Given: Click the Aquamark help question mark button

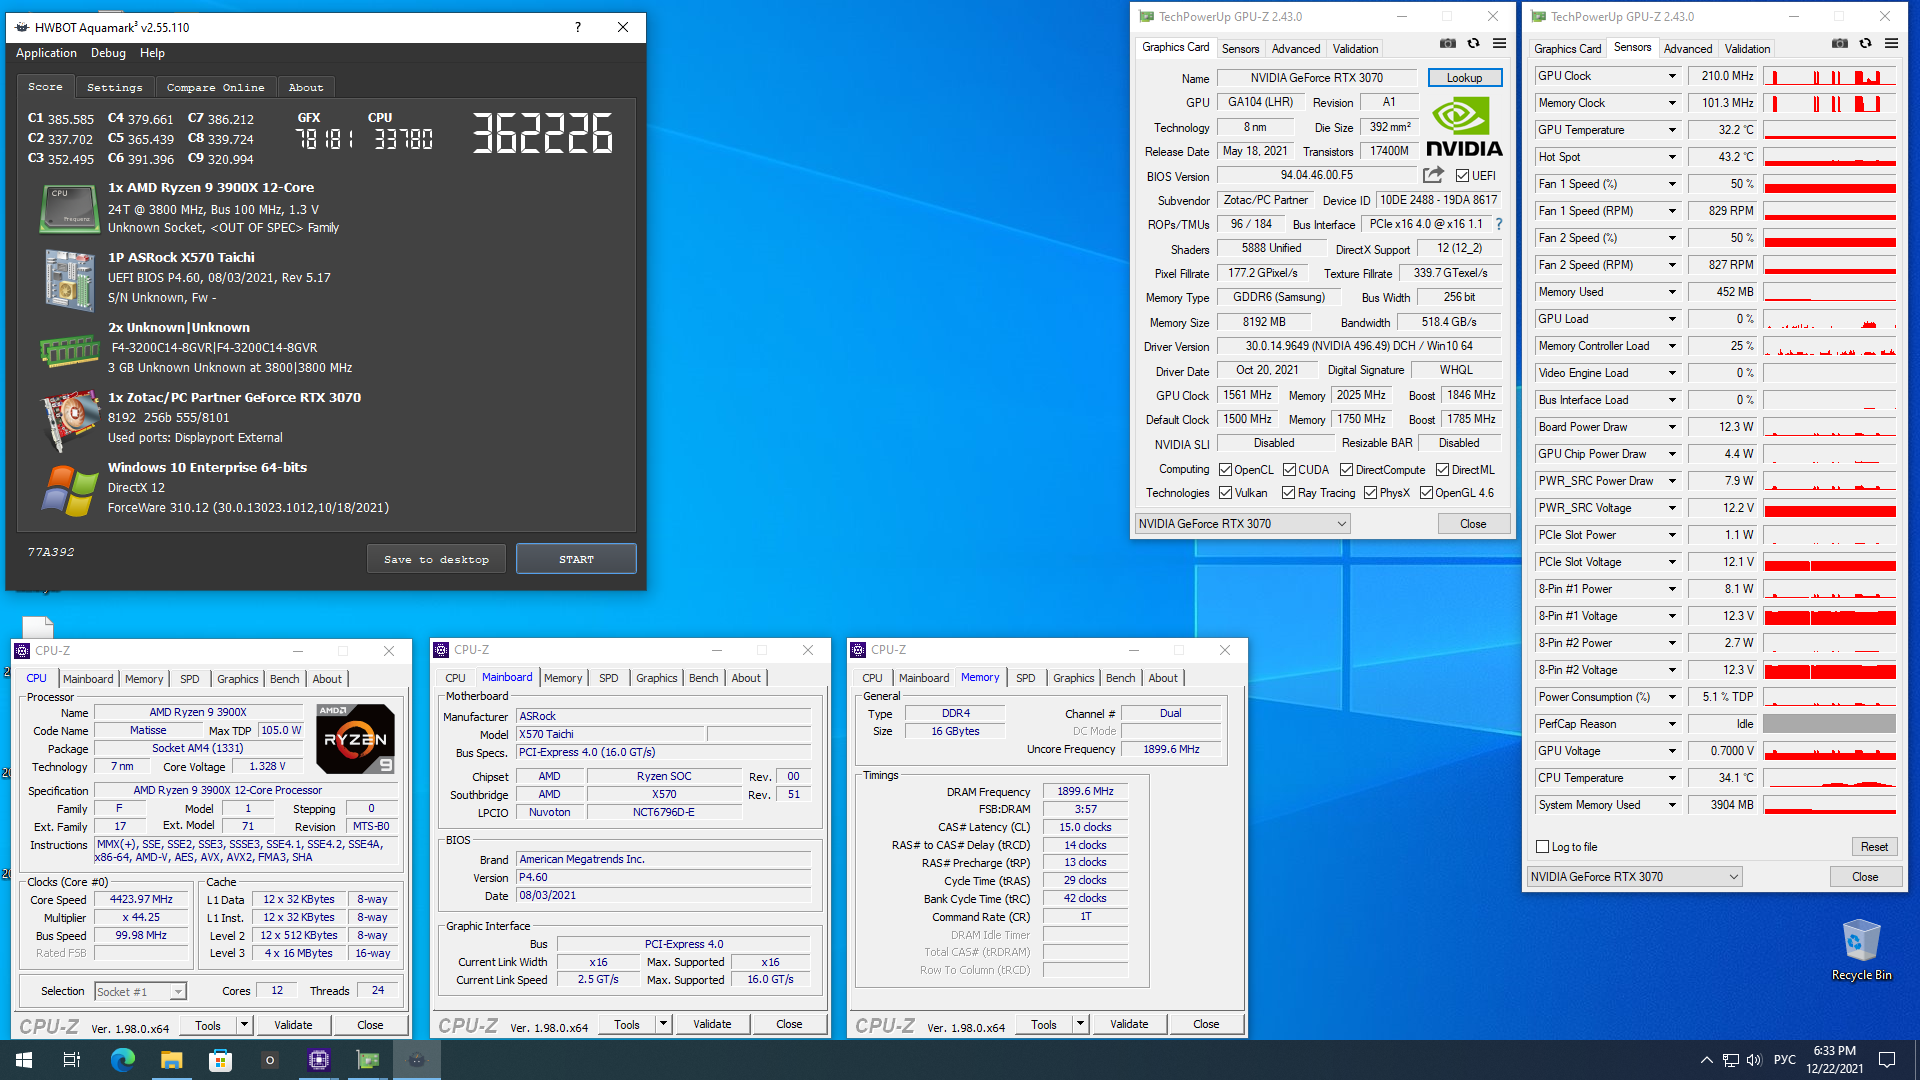Looking at the screenshot, I should tap(577, 27).
